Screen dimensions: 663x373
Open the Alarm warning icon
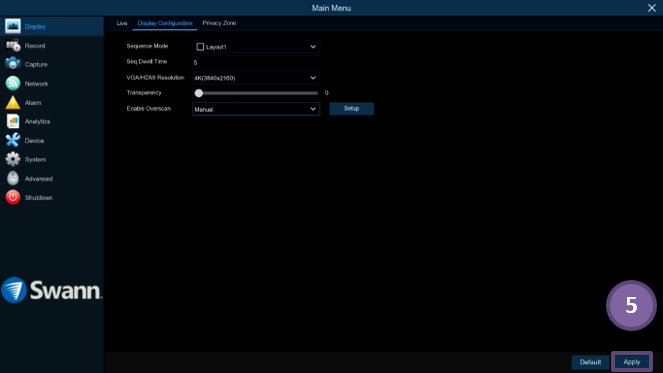(13, 102)
